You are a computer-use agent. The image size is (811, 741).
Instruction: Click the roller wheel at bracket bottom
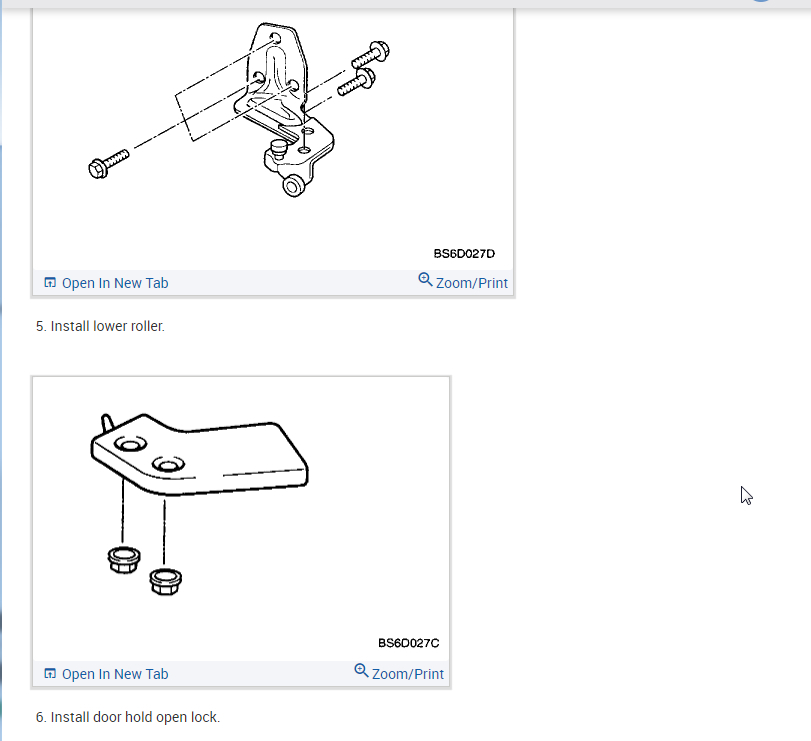[294, 186]
